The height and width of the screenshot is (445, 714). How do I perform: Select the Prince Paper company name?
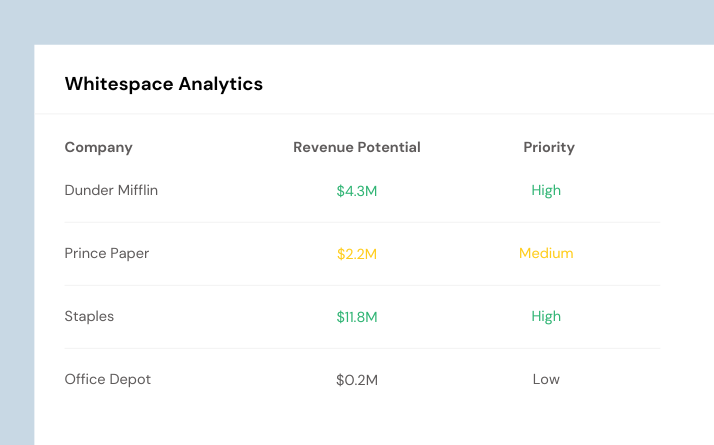point(107,253)
